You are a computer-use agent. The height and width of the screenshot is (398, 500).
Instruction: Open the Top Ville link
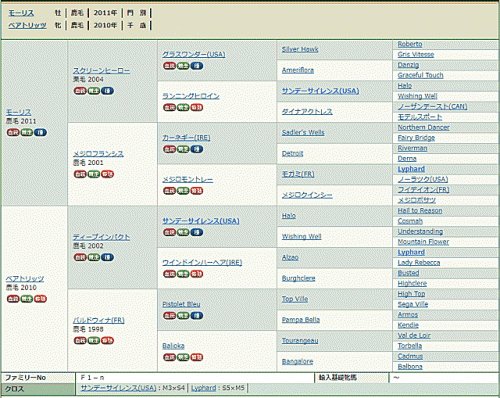click(295, 299)
